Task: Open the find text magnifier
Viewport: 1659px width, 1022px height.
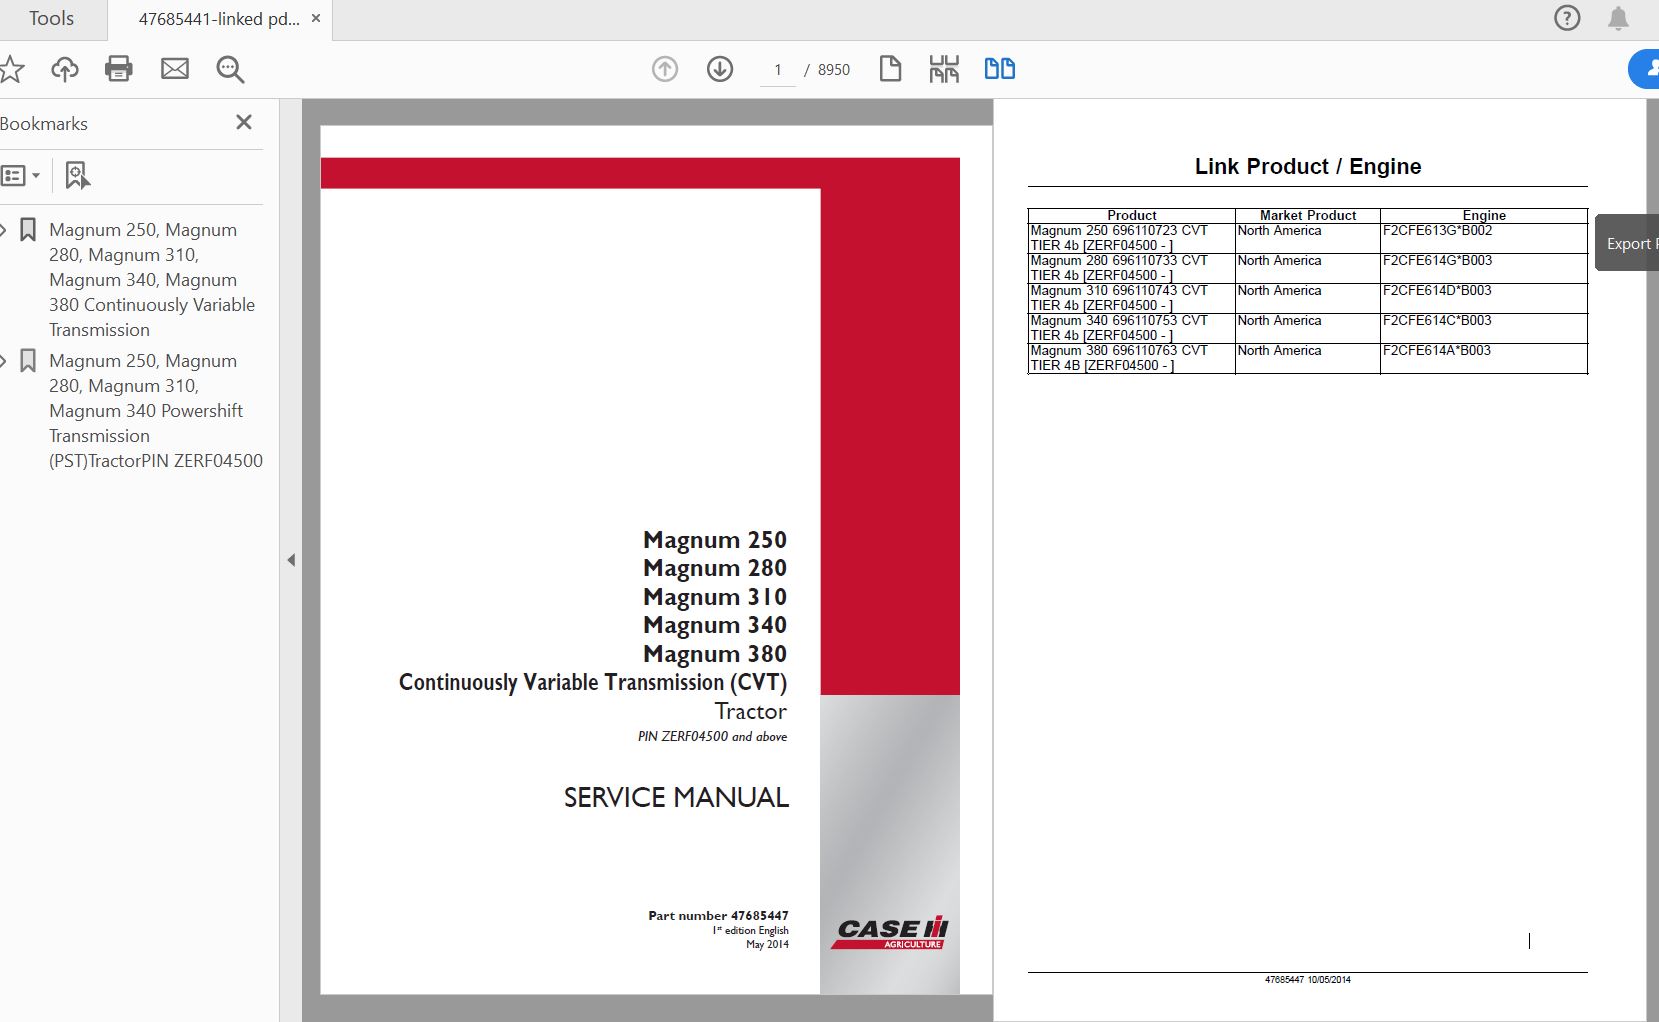Action: click(231, 69)
